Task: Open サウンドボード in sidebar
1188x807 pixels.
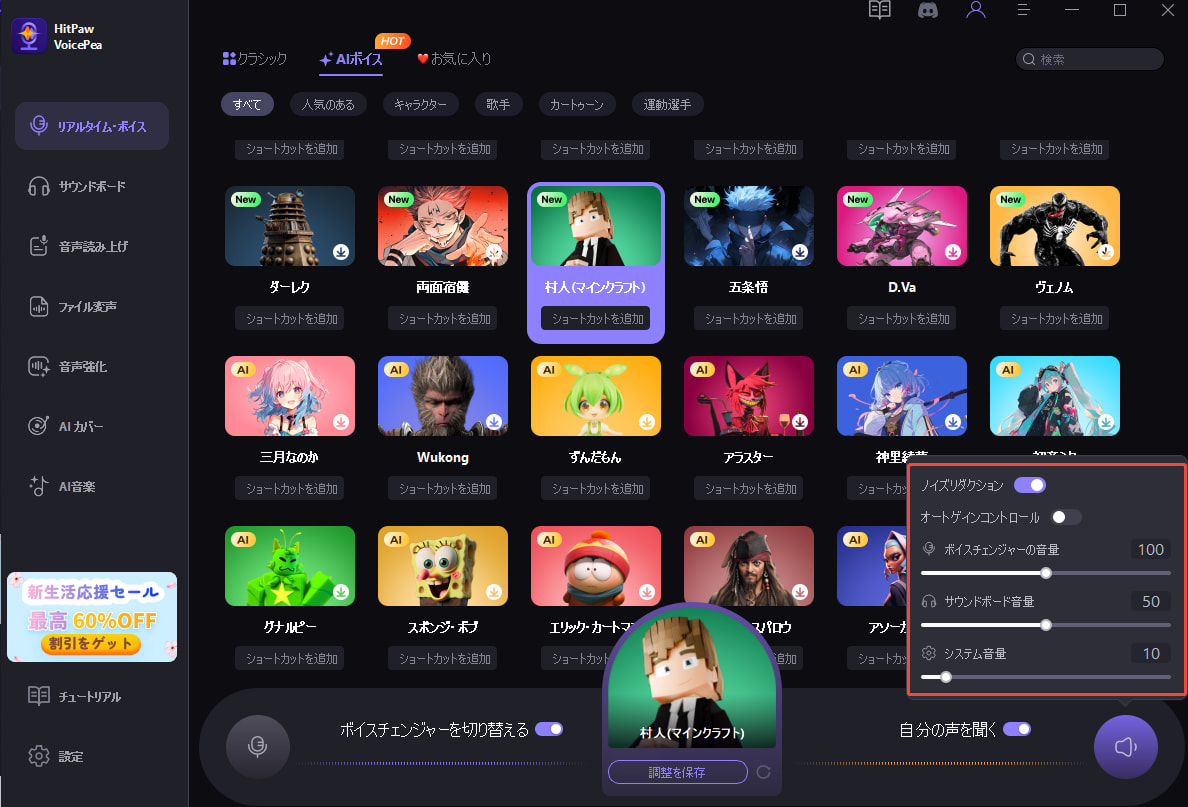Action: [92, 186]
